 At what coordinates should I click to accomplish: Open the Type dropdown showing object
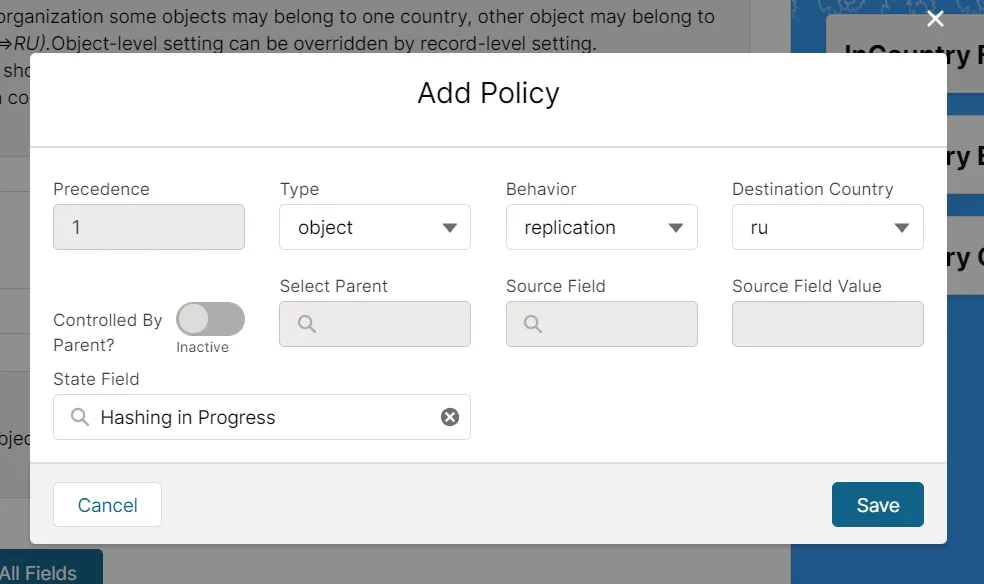click(375, 227)
